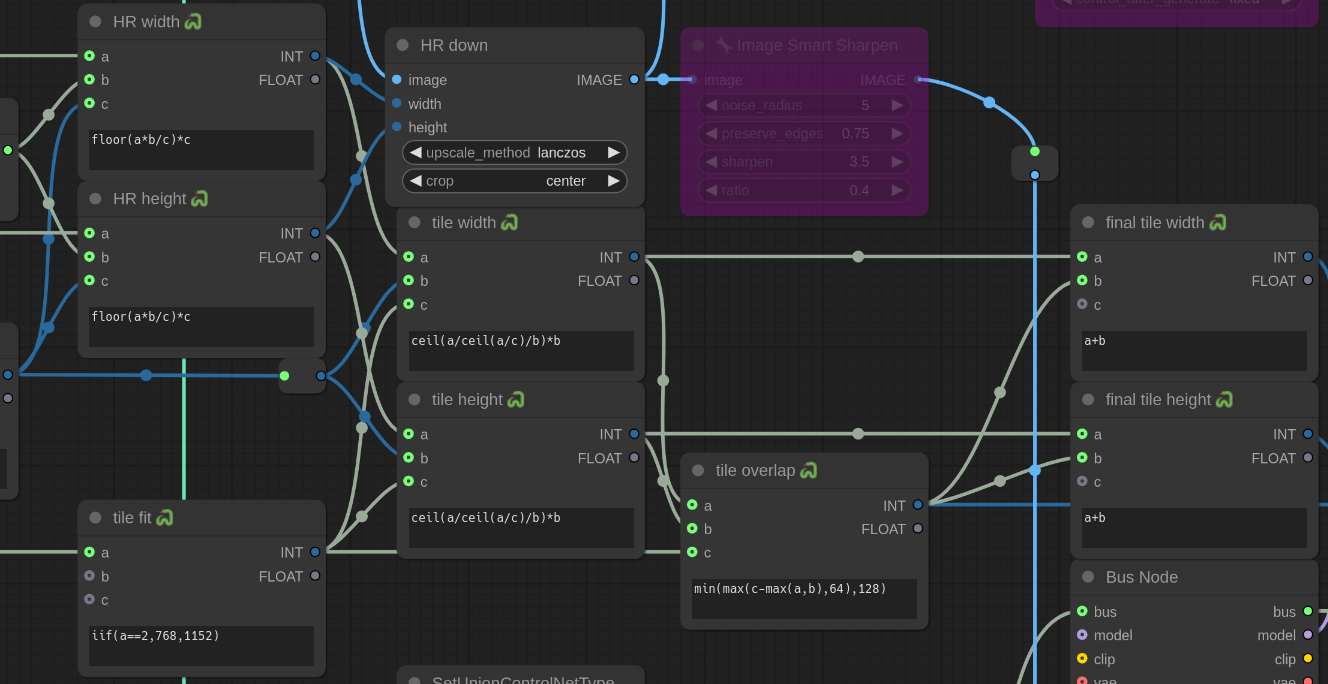Click the green snake icon on final tile height
The height and width of the screenshot is (684, 1328).
[1224, 399]
